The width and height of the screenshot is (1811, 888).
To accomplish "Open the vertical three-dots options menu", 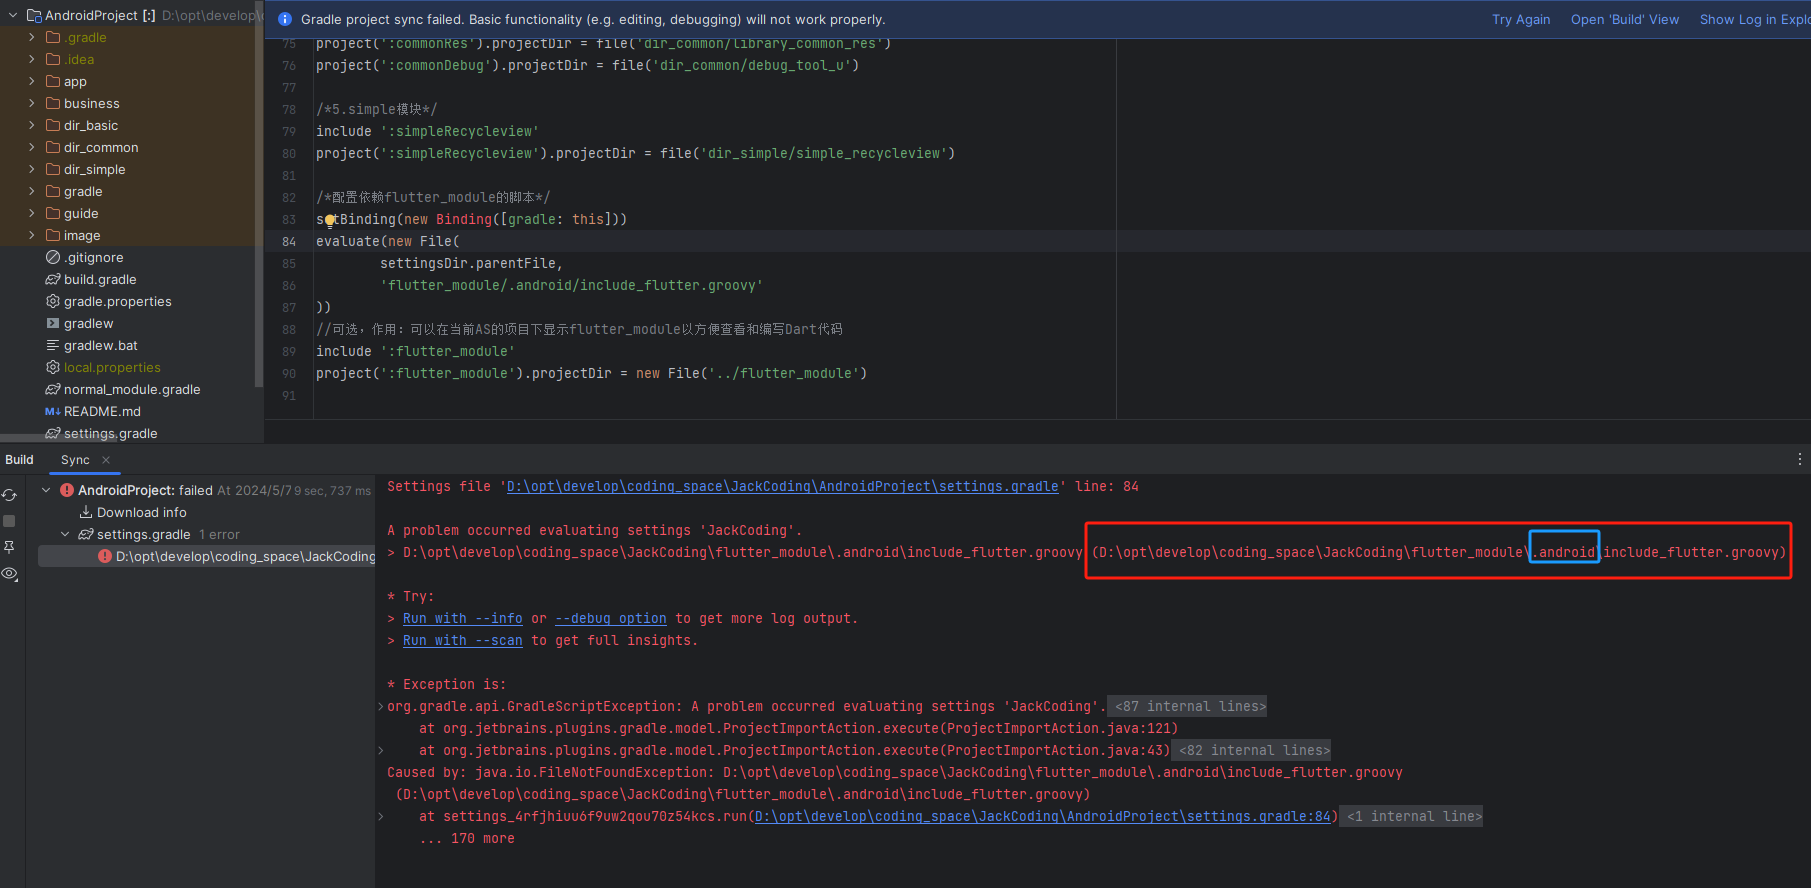I will pos(1799,460).
